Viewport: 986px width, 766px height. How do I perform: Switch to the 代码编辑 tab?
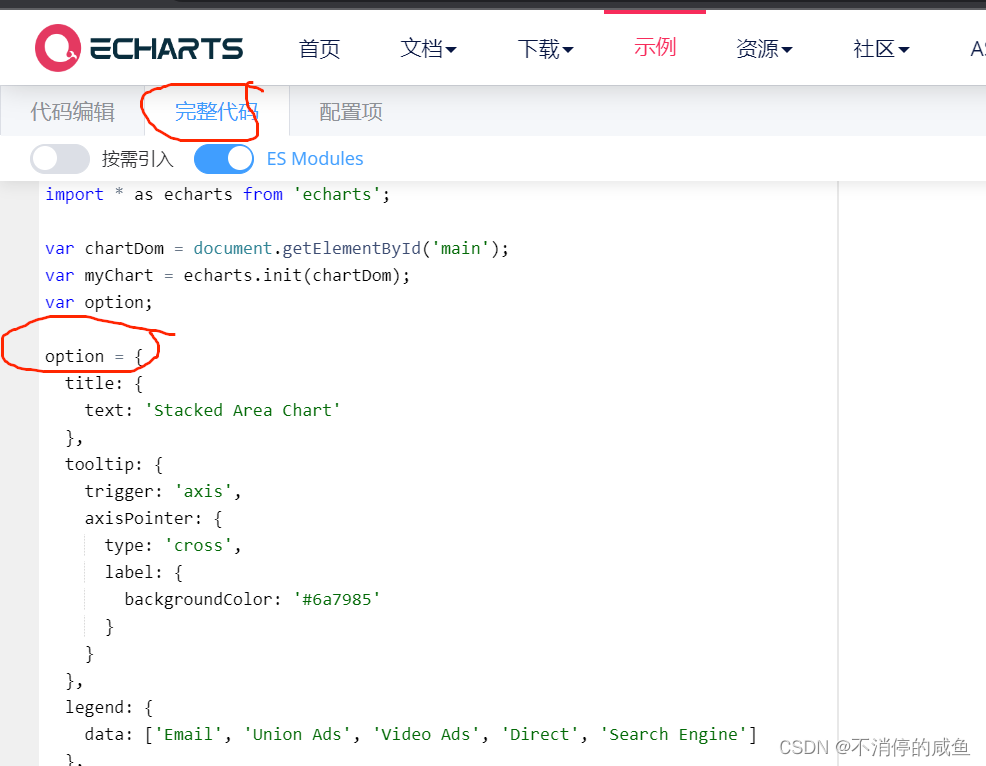[72, 111]
